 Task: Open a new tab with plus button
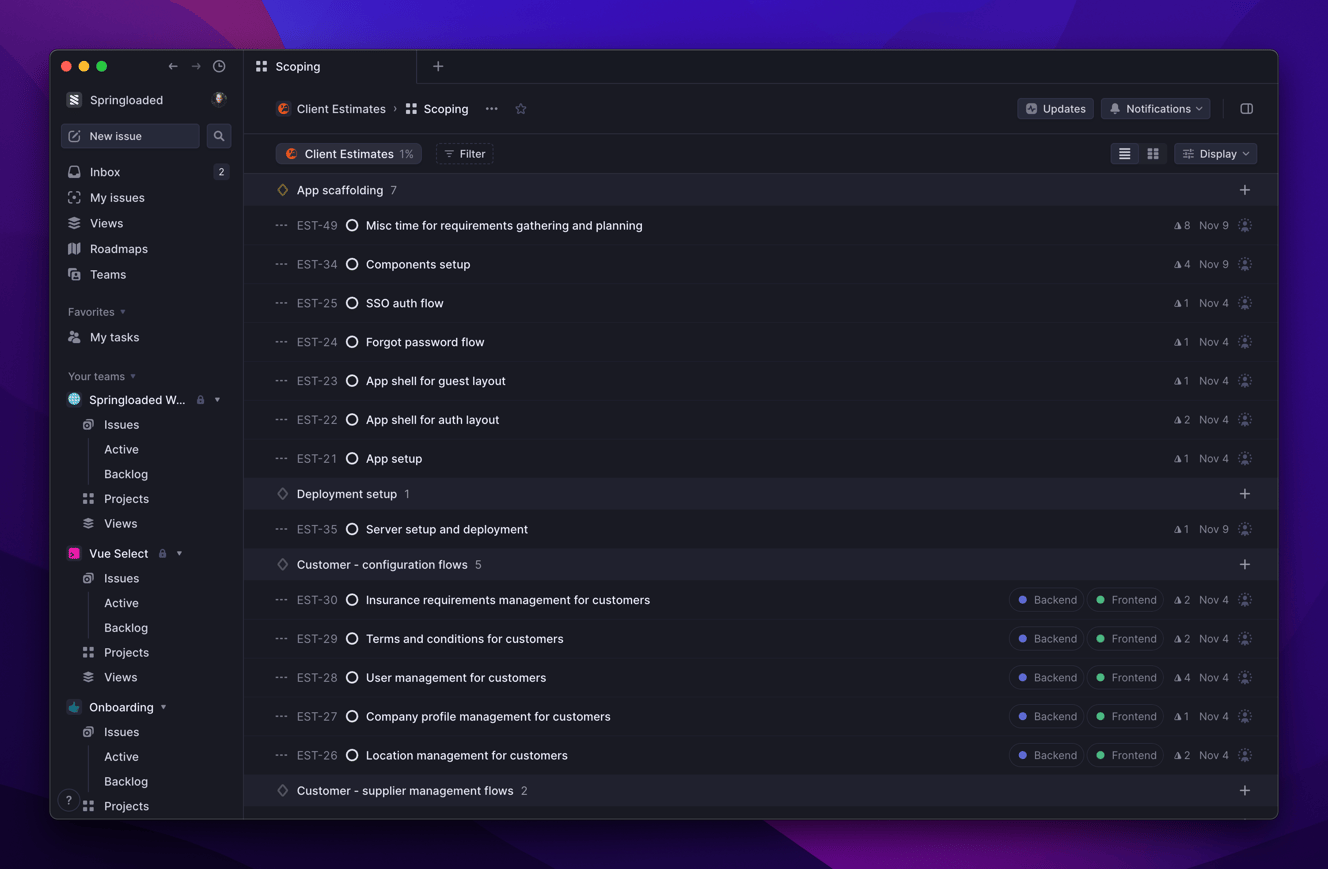(438, 67)
